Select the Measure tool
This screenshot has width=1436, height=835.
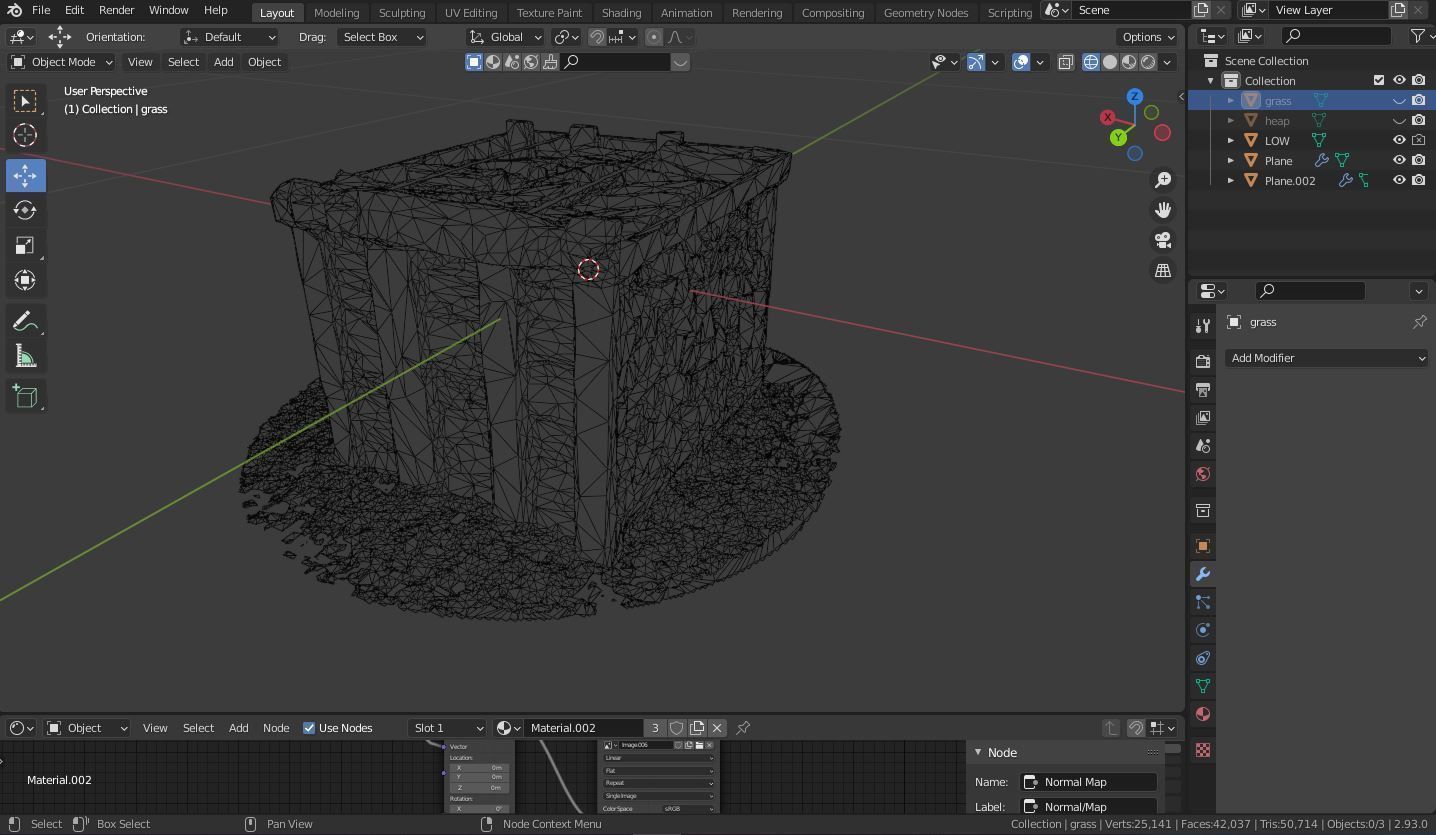25,356
